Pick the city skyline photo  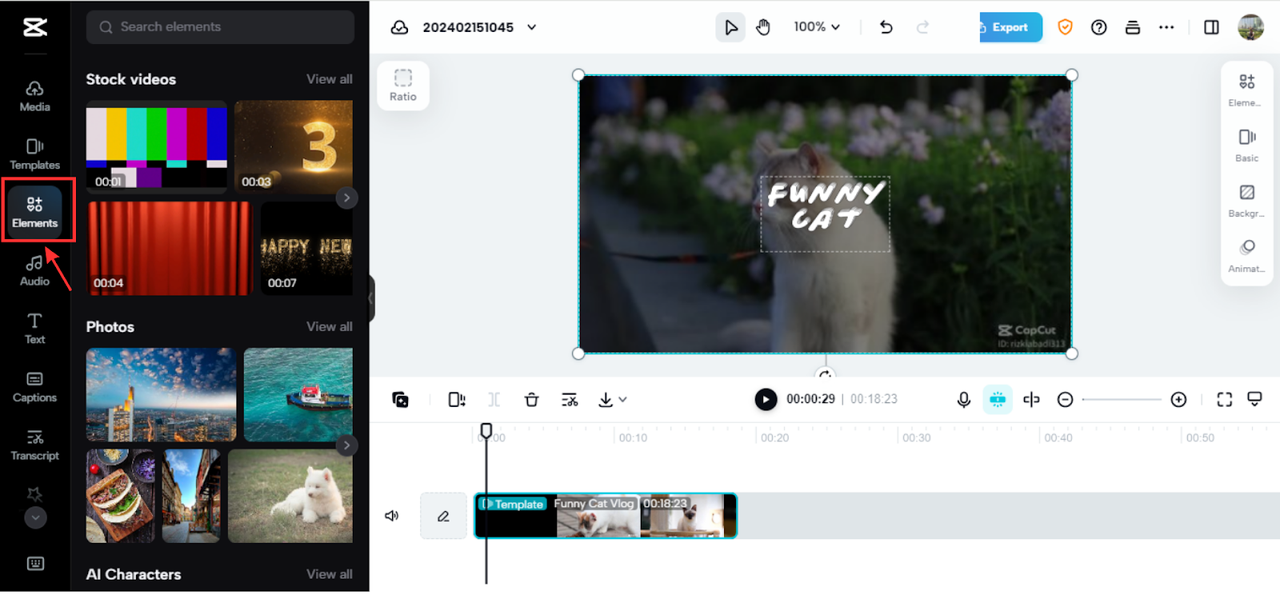[161, 395]
